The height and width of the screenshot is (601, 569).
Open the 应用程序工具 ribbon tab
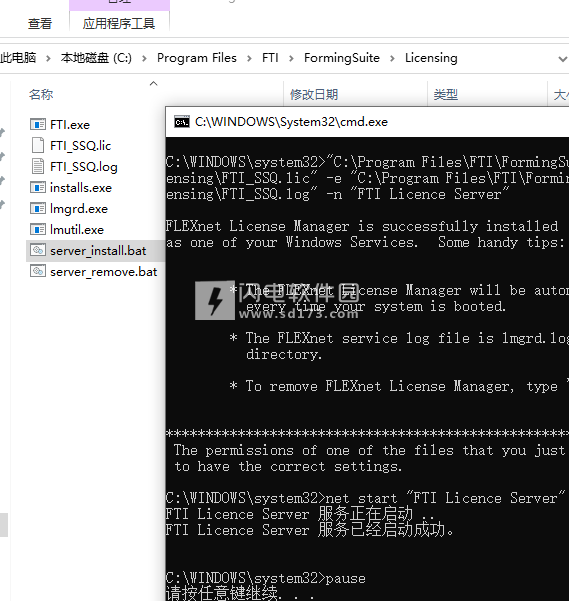119,23
